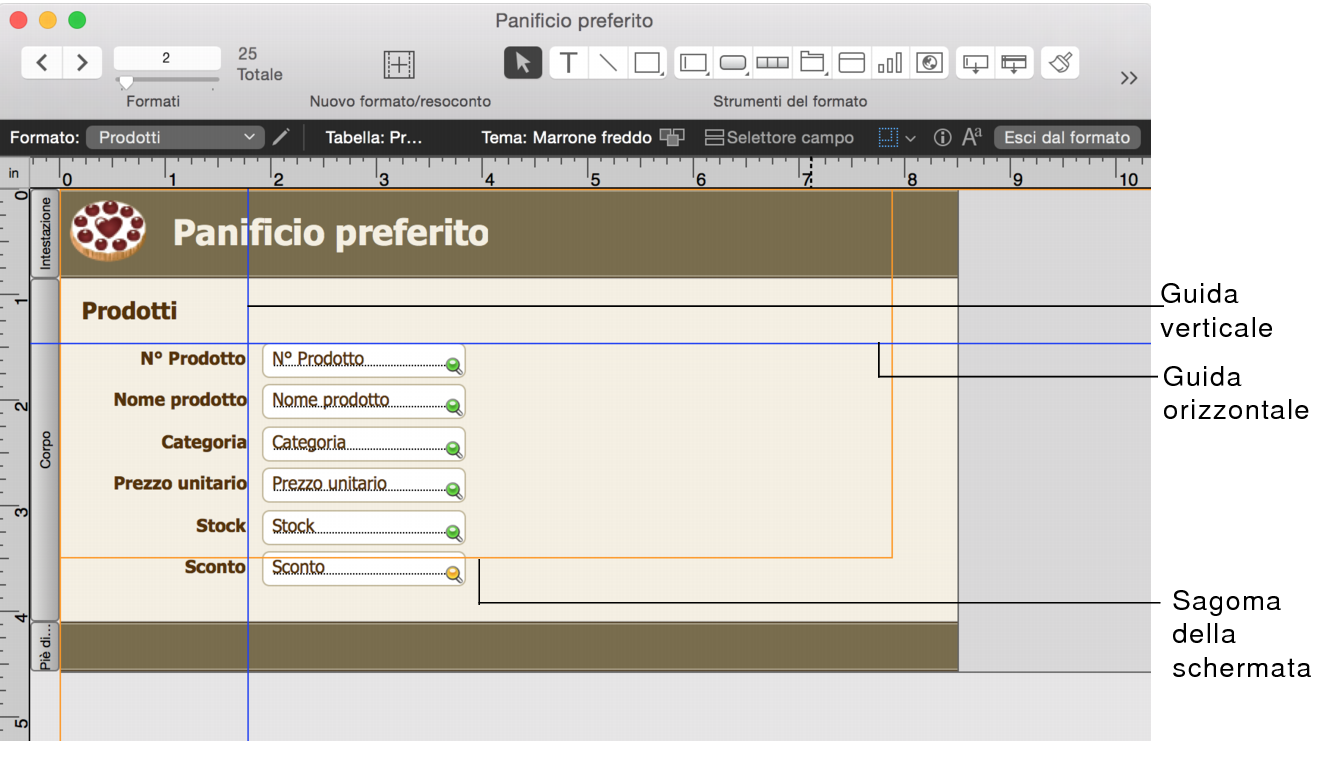Click the Corpo part tab
Viewport: 1340px width, 763px height.
(45, 450)
